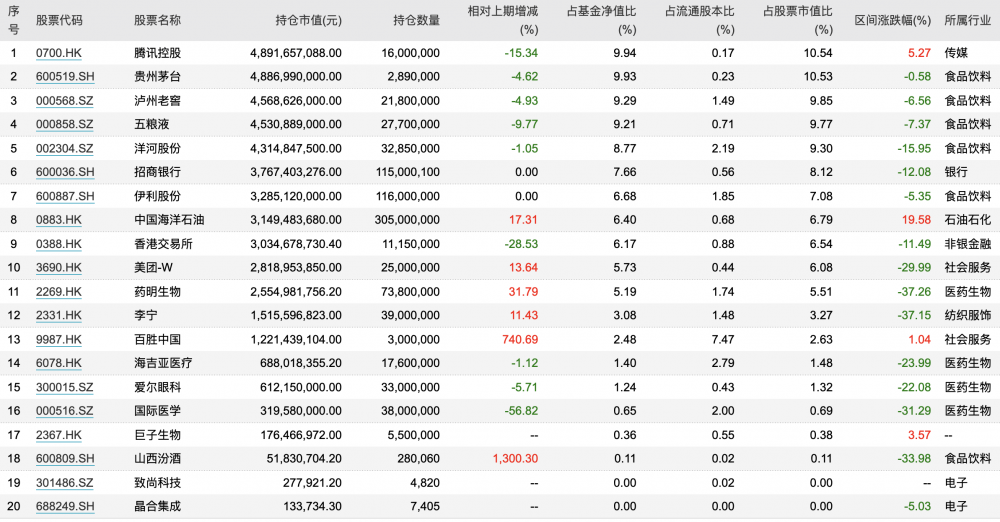Sort by 持仓市值(元) column header
The width and height of the screenshot is (1000, 522).
point(309,20)
